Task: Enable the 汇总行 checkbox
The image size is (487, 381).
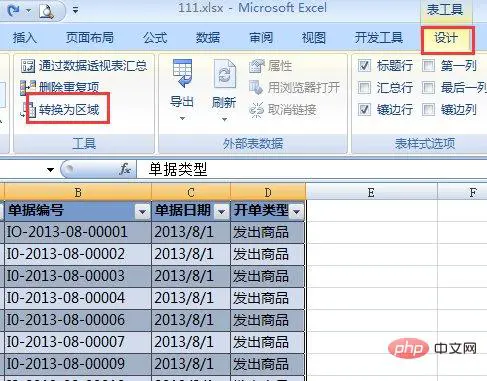Action: tap(364, 88)
